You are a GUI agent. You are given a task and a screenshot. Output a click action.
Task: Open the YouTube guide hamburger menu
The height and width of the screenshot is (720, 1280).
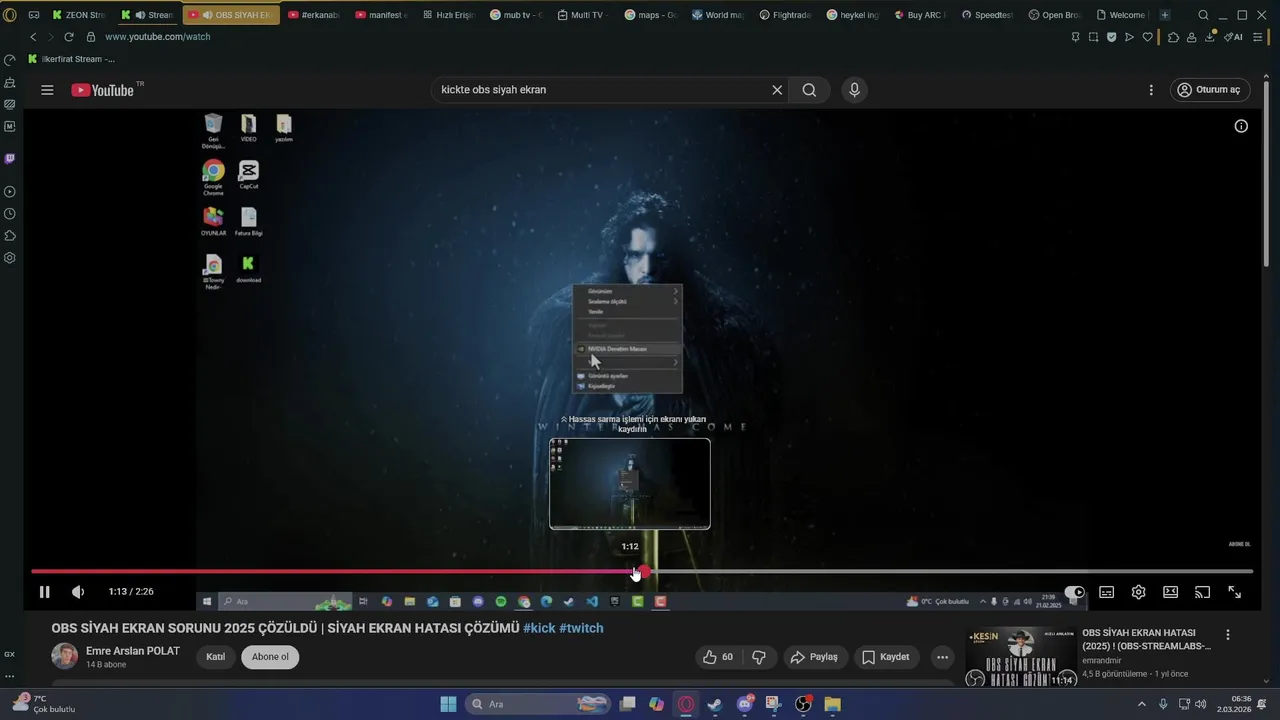coord(47,90)
